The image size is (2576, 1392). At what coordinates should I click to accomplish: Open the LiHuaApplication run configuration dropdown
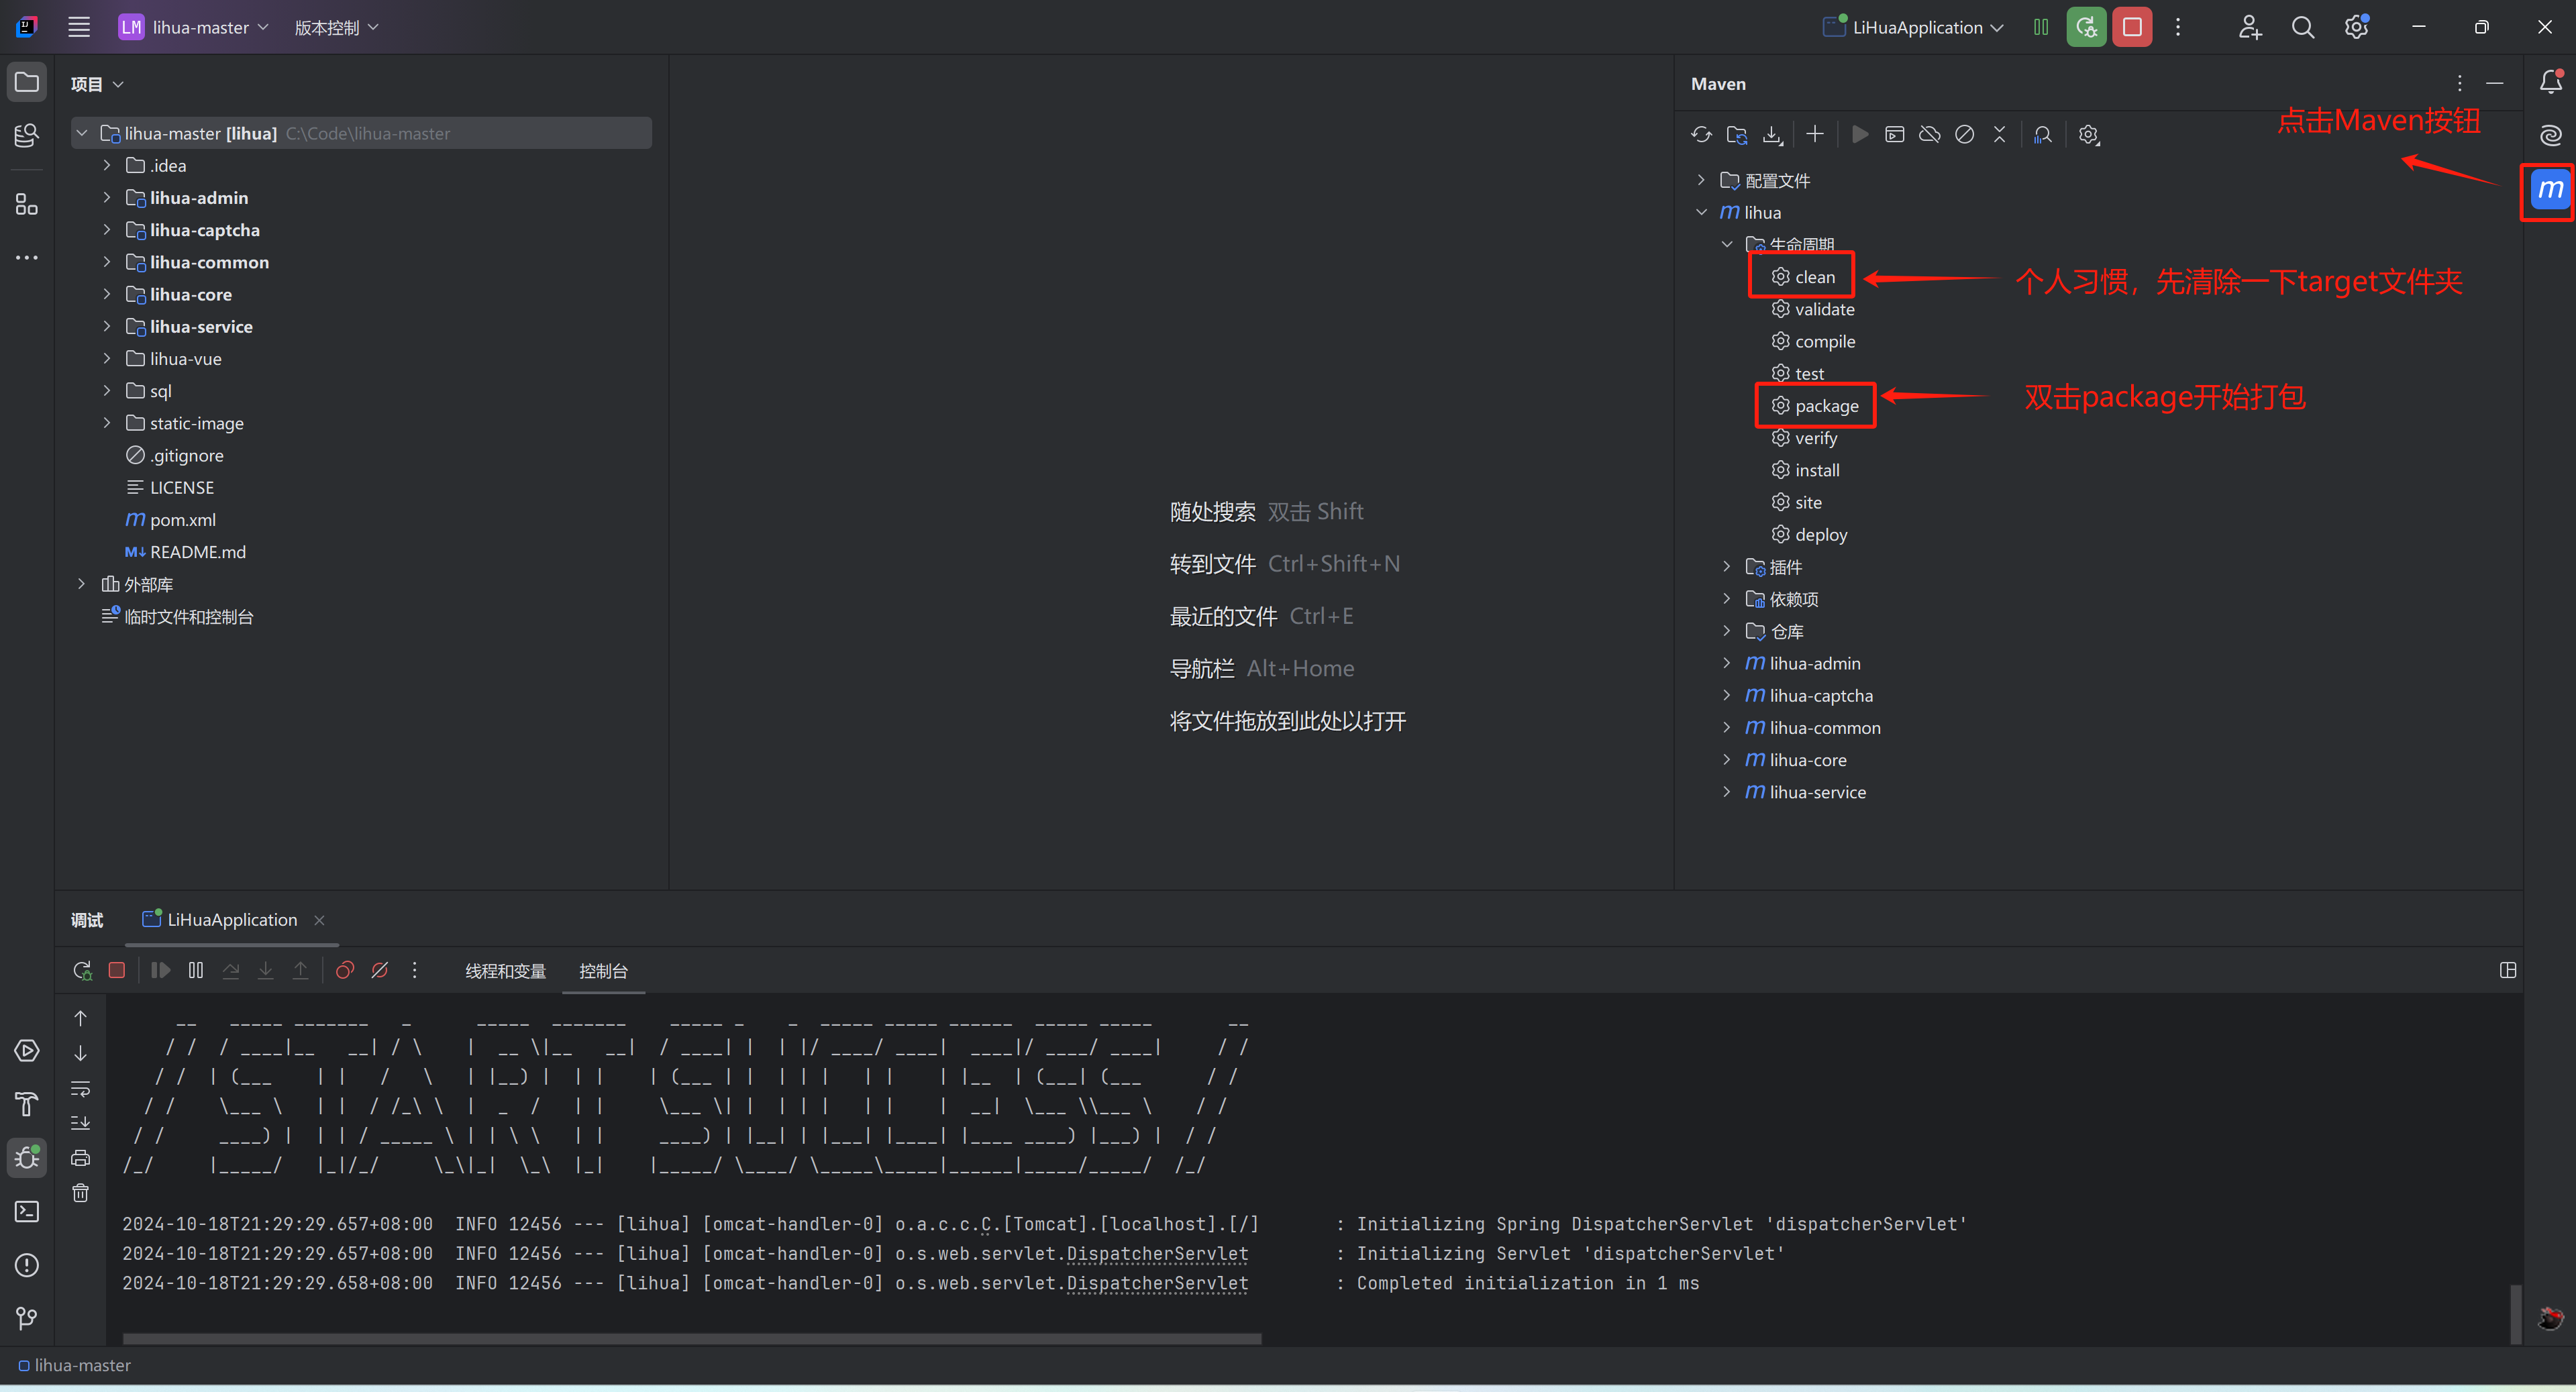[x=1916, y=27]
